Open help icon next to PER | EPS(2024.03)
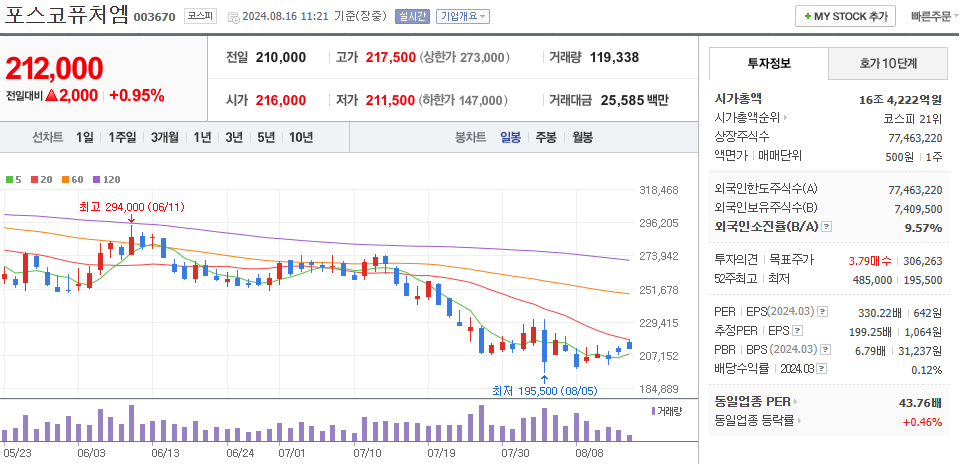The width and height of the screenshot is (962, 464). click(823, 312)
